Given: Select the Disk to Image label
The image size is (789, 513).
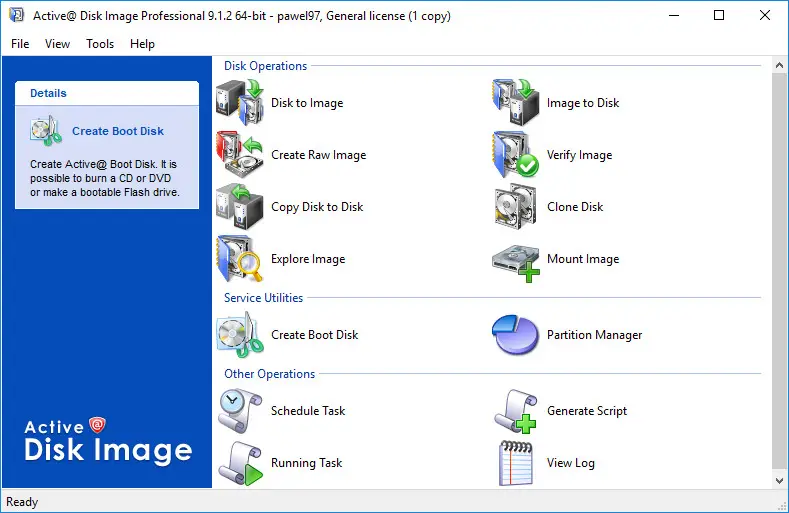Looking at the screenshot, I should [x=307, y=103].
